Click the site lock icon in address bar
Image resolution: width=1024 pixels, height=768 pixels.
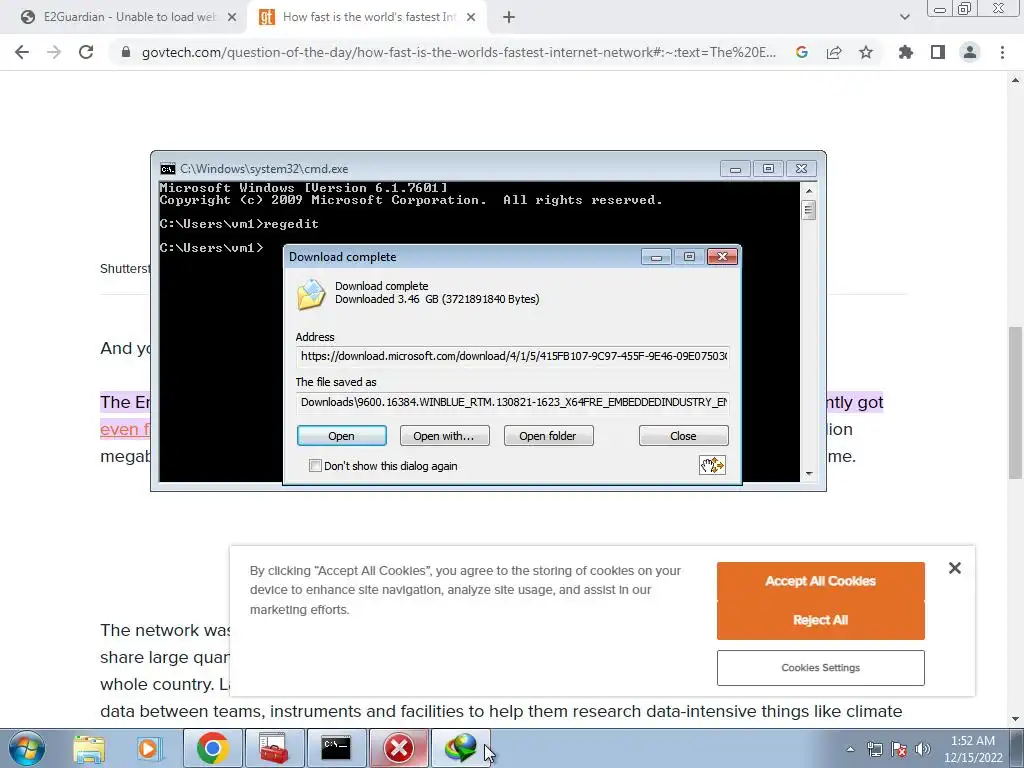[x=126, y=52]
